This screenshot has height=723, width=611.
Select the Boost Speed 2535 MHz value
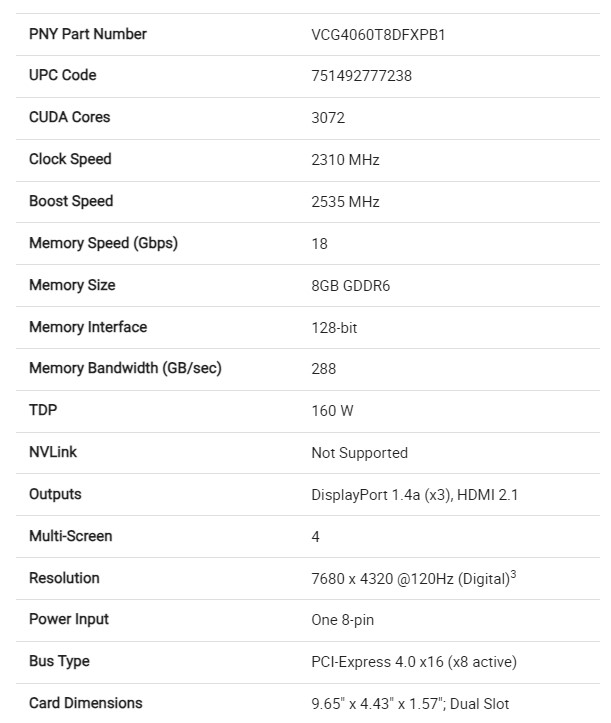[x=345, y=202]
